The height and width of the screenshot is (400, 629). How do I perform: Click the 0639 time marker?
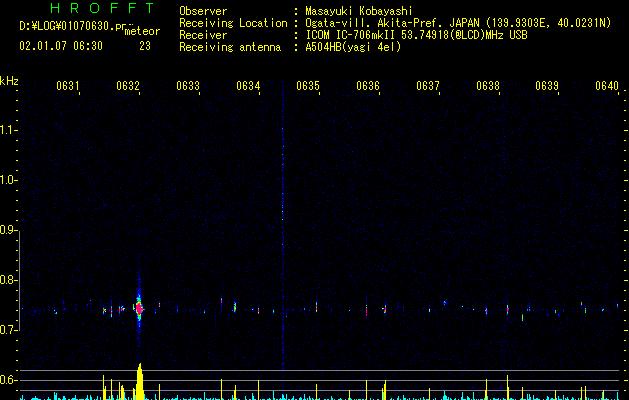[x=547, y=86]
